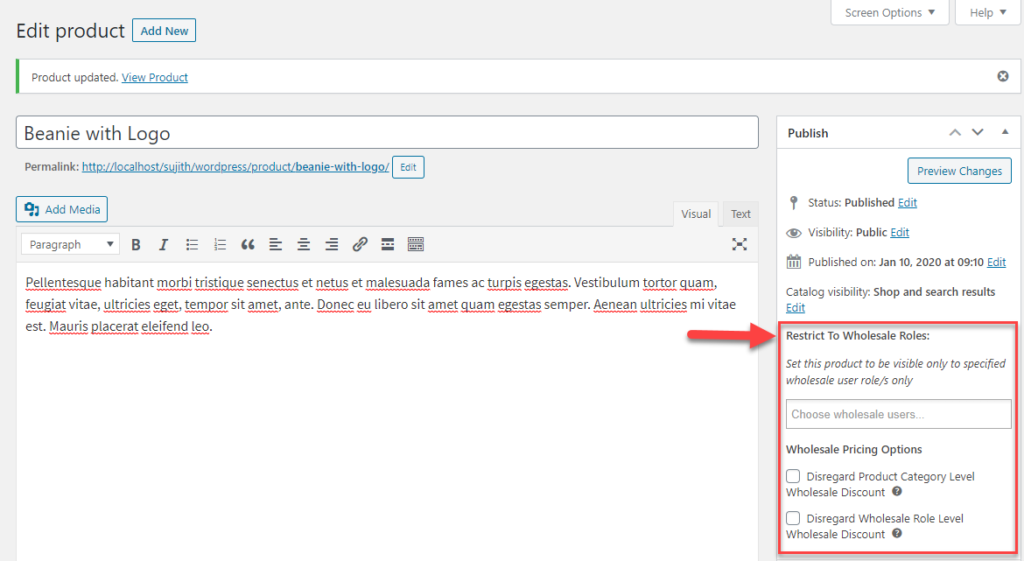
Task: Click Preview Changes button
Action: [959, 170]
